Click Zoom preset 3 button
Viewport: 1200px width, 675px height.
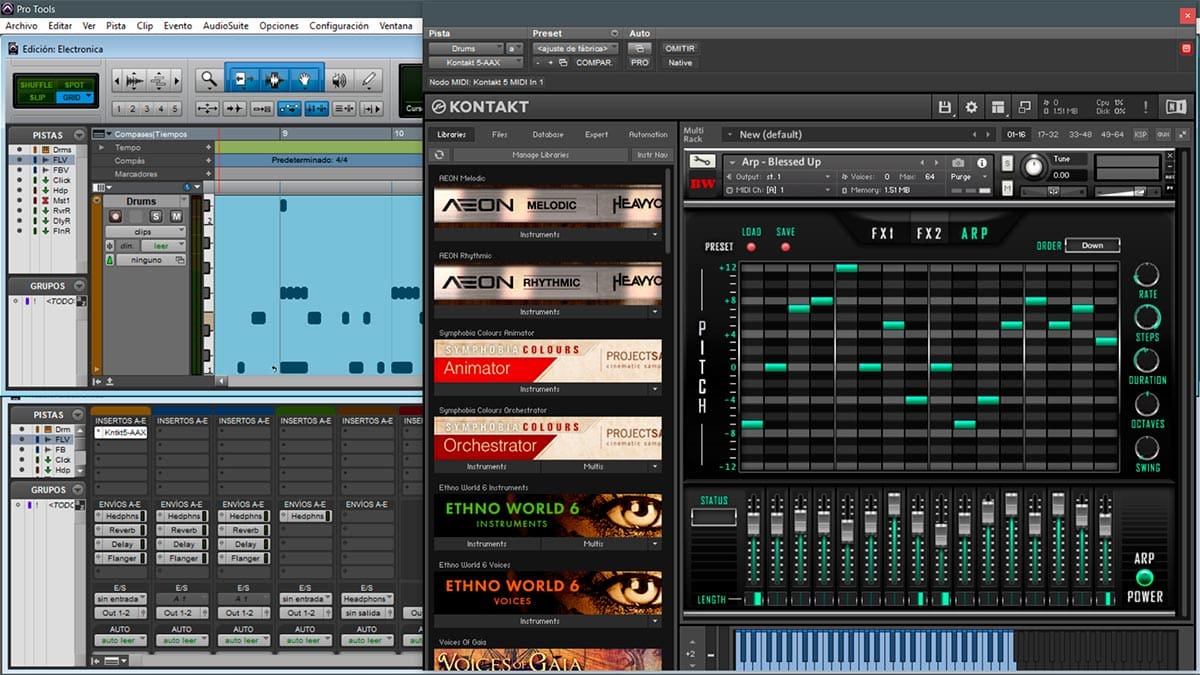point(147,109)
